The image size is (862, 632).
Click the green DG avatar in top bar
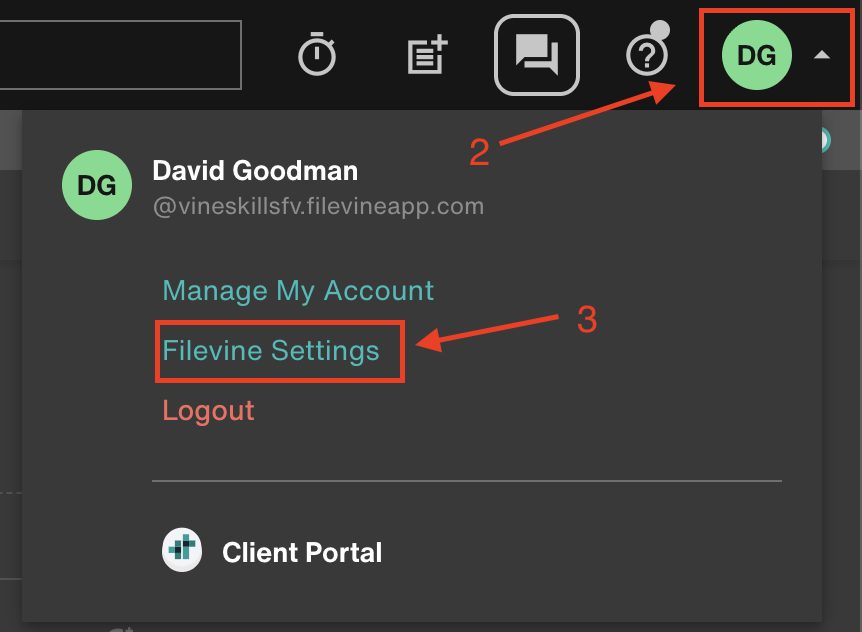point(756,55)
